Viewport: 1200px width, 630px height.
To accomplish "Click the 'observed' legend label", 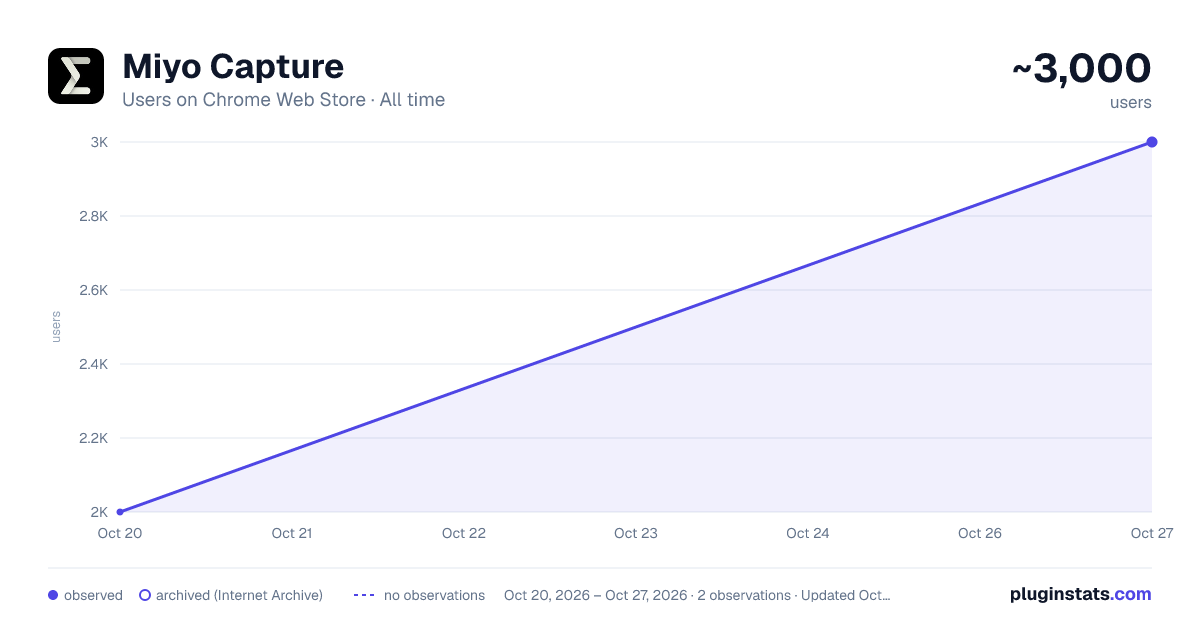I will click(x=93, y=595).
